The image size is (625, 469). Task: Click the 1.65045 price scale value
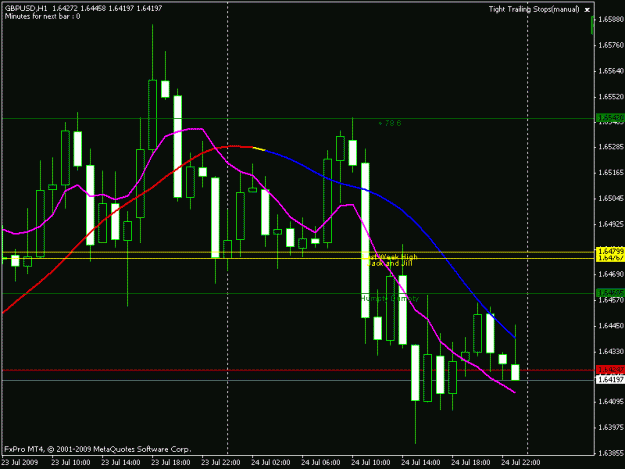pos(611,198)
